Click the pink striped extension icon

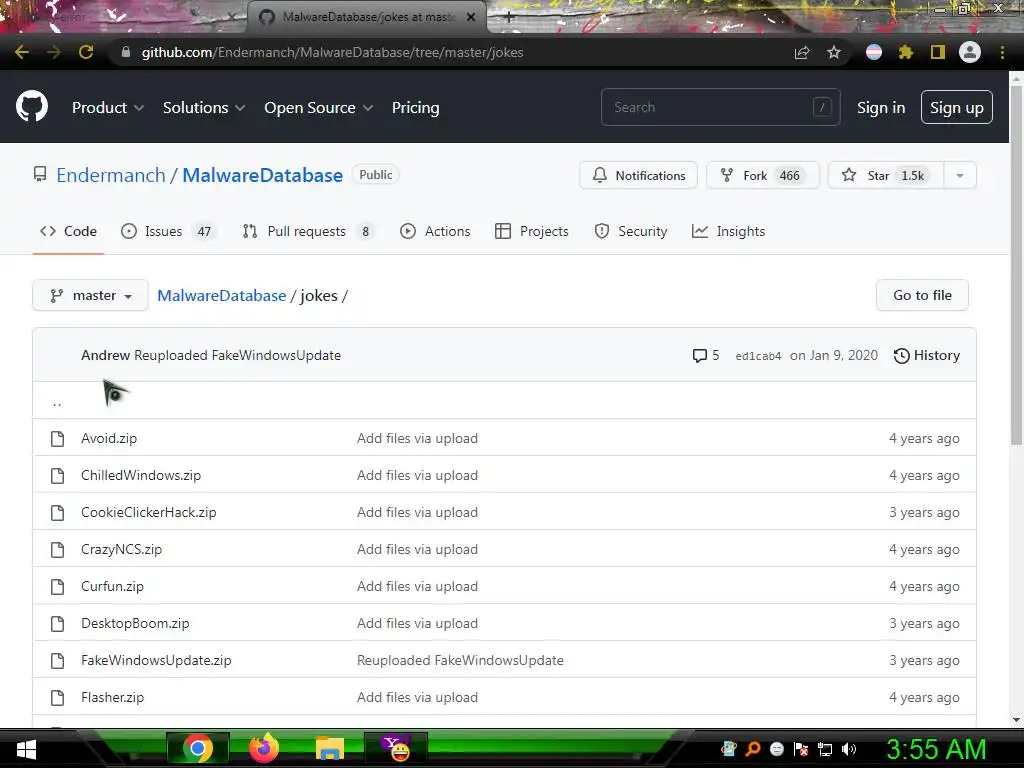(873, 52)
